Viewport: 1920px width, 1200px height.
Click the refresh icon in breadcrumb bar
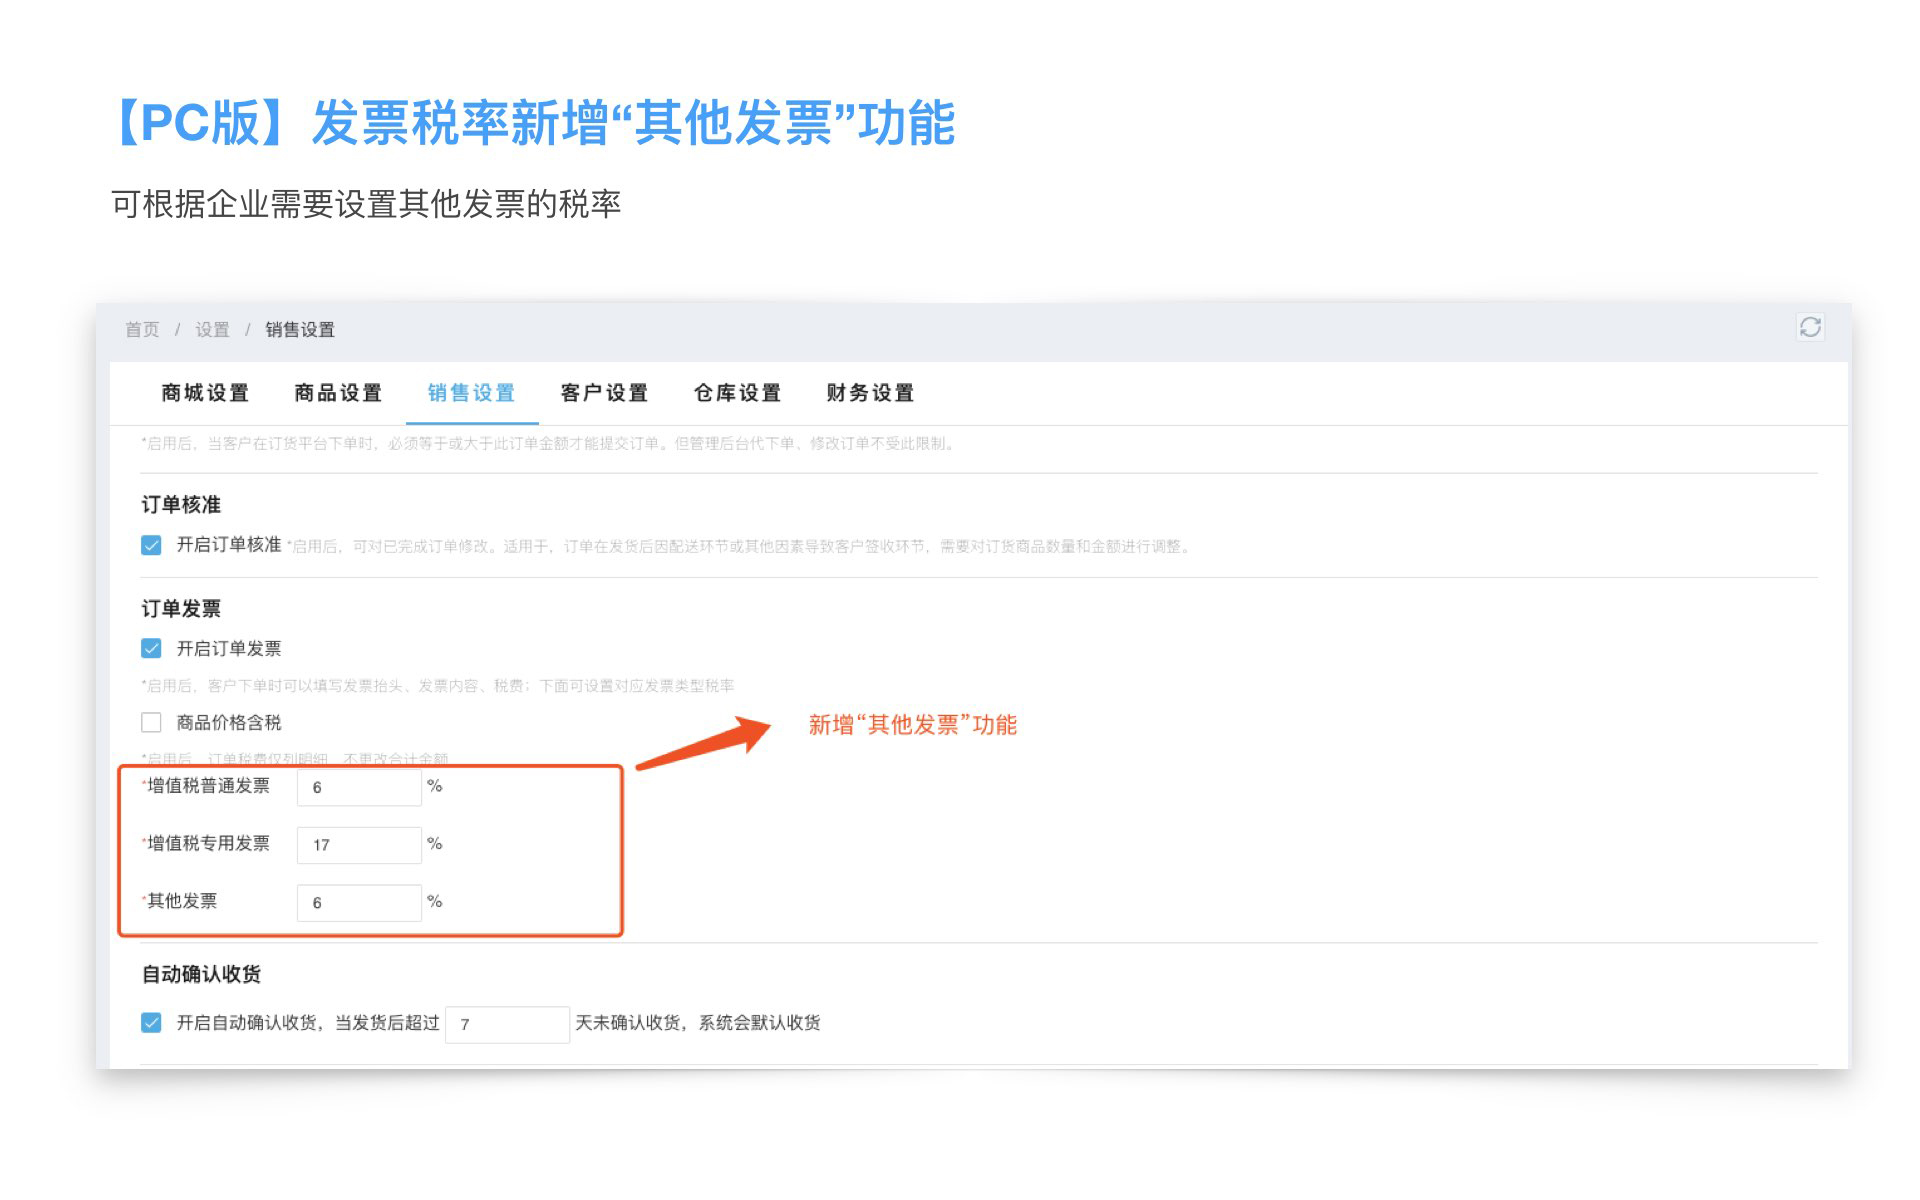tap(1809, 327)
